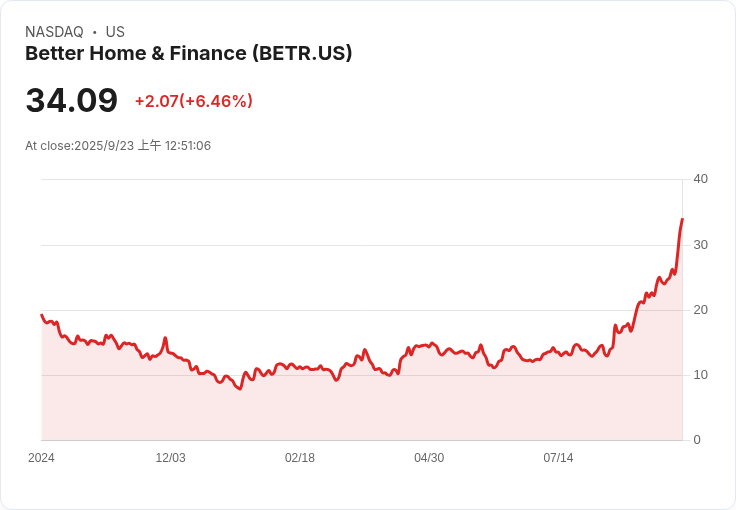Click the US market label
Screen dimensions: 736x510
[115, 32]
